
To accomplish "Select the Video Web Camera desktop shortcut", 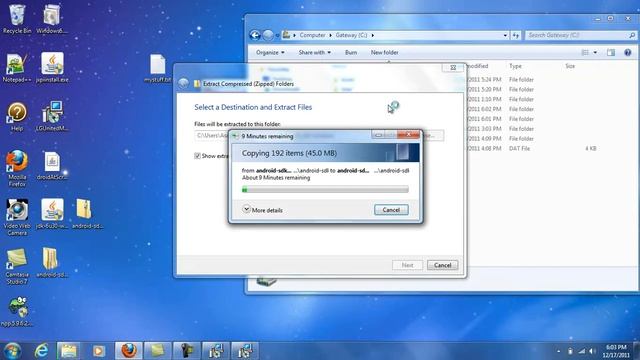I will click(17, 217).
